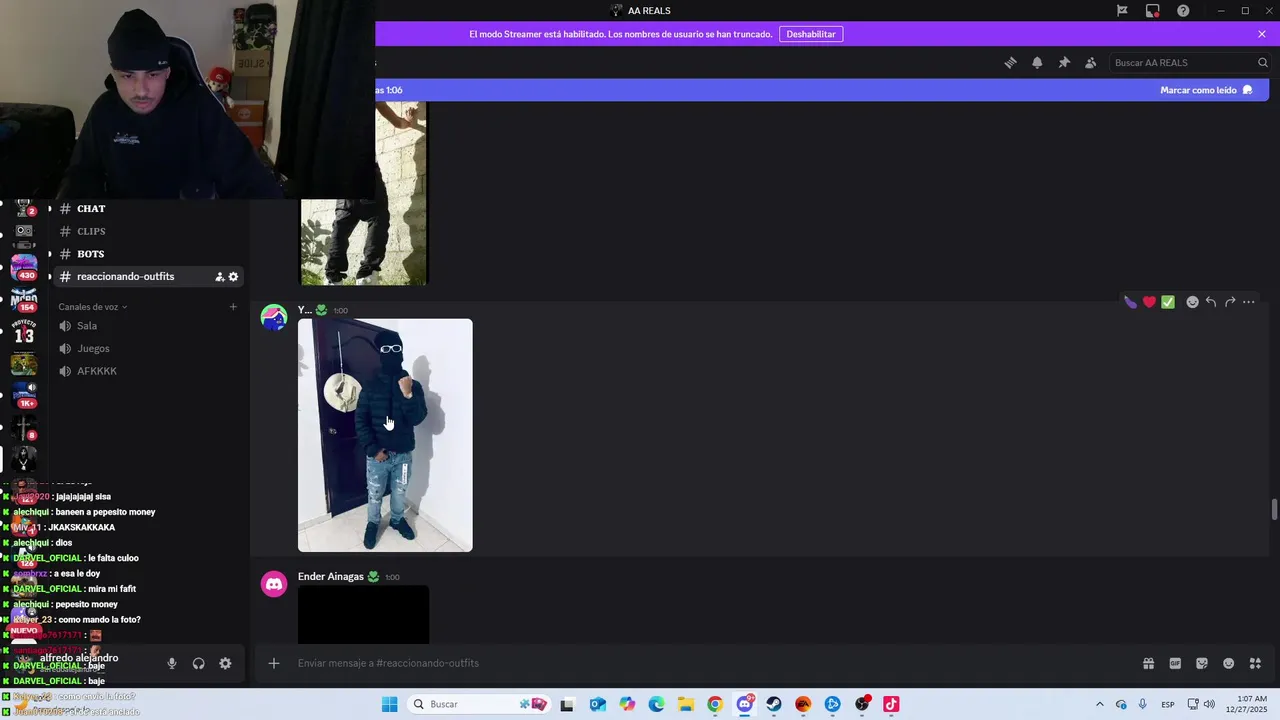Click the chat scrollbar thumb
This screenshot has width=1280, height=720.
click(x=1274, y=509)
